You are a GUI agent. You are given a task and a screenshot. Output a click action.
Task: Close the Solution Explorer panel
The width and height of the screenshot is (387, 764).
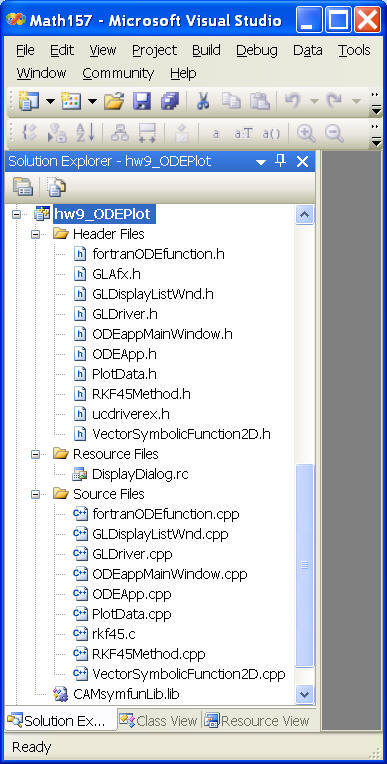[x=302, y=161]
